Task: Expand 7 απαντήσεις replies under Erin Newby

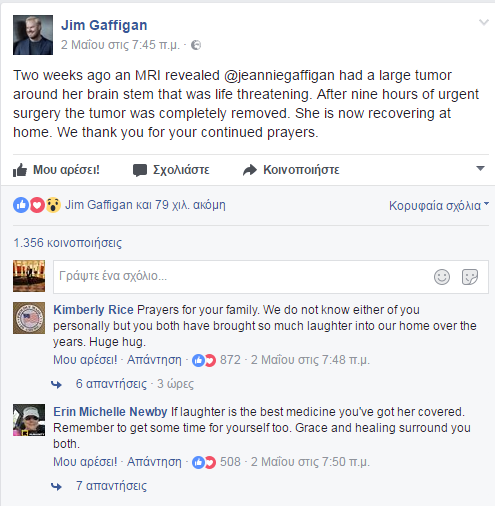Action: pos(111,486)
